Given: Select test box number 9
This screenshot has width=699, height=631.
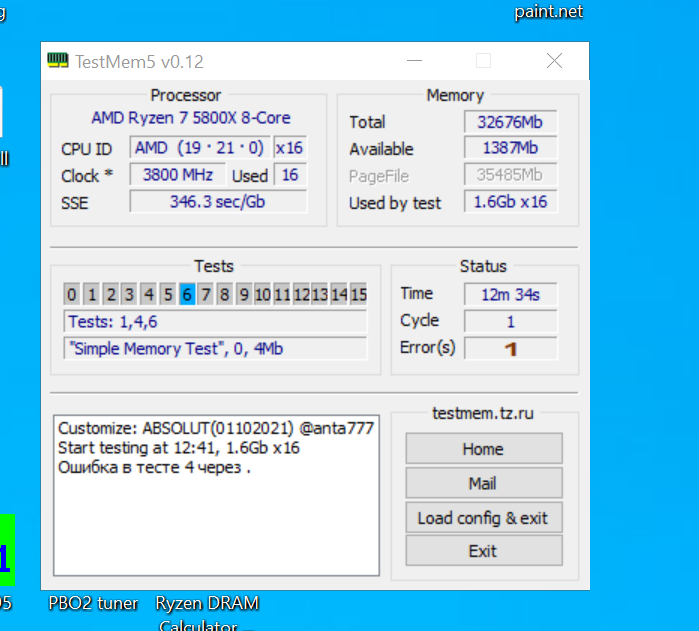Looking at the screenshot, I should click(244, 294).
